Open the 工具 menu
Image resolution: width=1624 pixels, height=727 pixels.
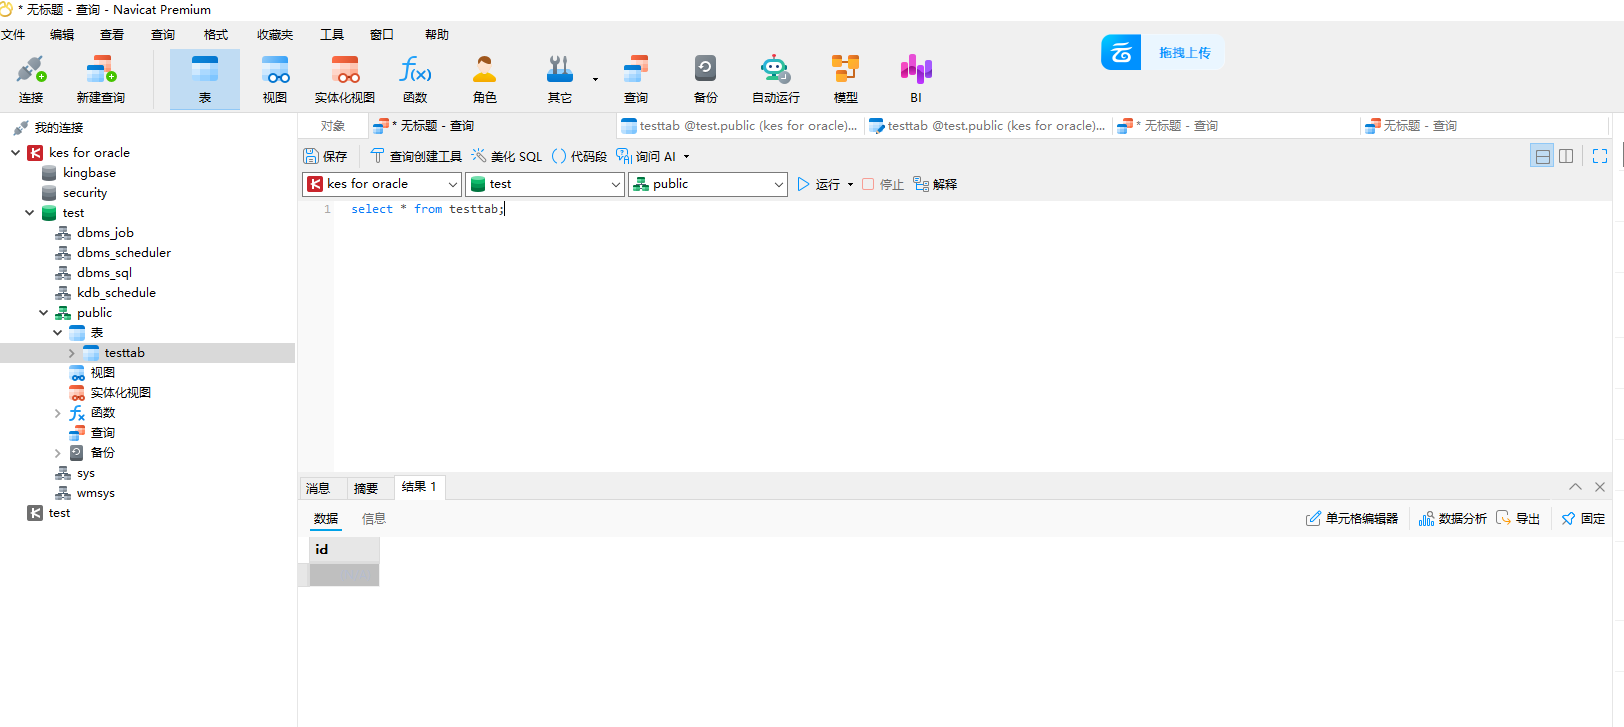coord(332,35)
